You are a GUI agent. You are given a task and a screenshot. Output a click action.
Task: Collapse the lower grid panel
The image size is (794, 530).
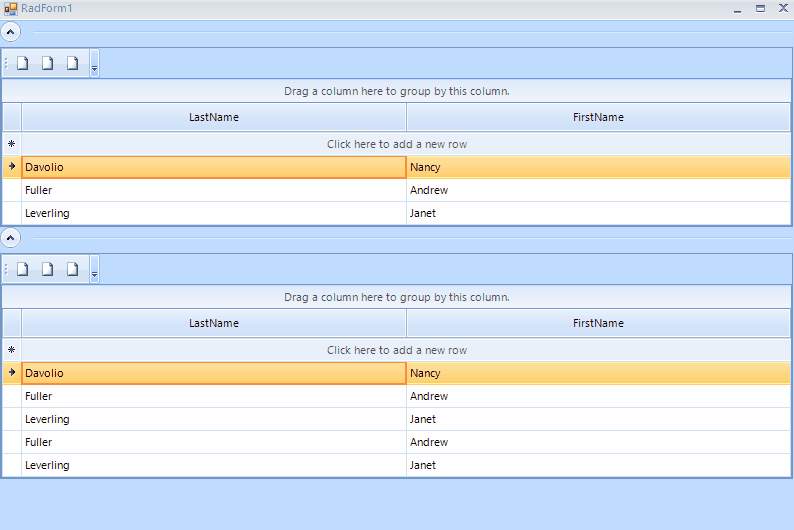[11, 238]
